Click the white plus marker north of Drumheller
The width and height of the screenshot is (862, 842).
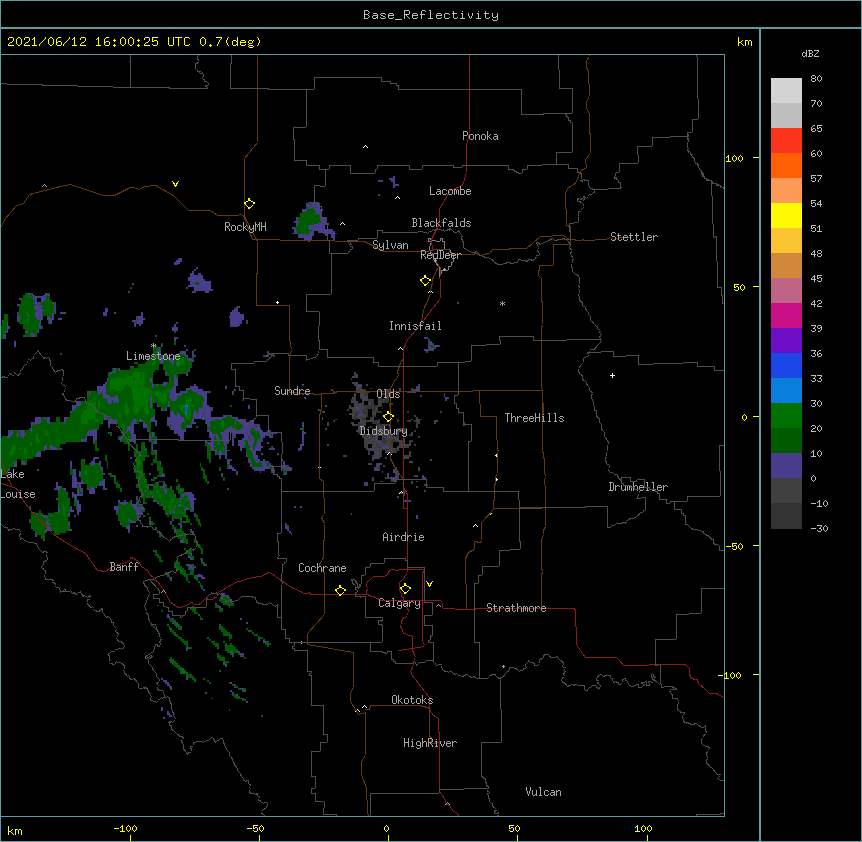(x=612, y=375)
